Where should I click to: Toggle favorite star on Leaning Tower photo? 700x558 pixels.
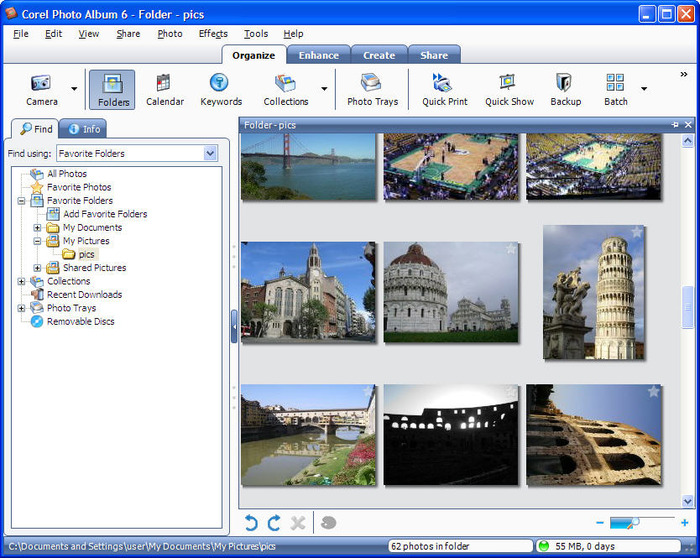(637, 232)
